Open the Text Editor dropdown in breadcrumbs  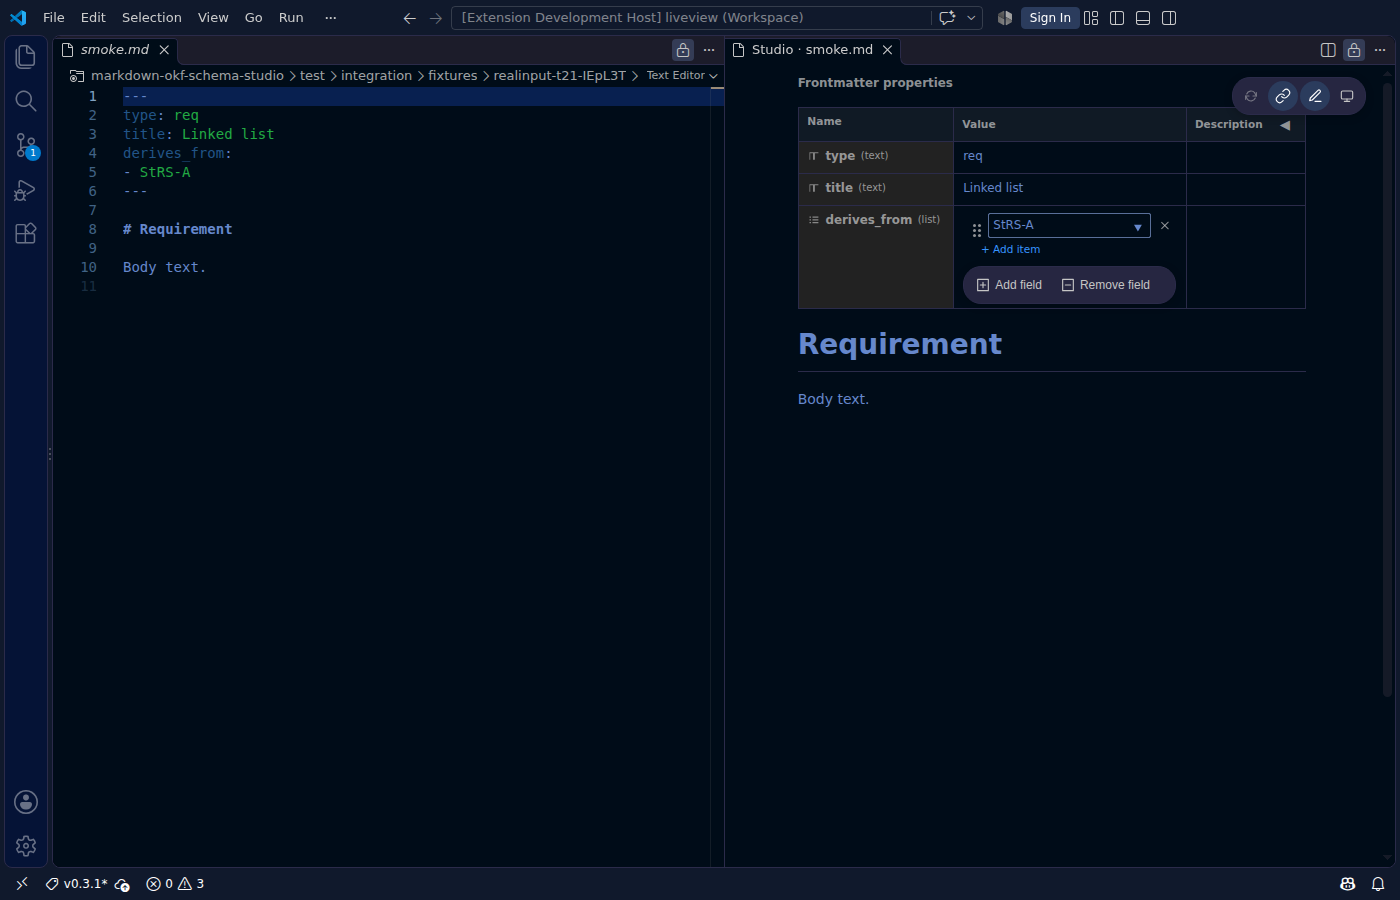pyautogui.click(x=682, y=76)
